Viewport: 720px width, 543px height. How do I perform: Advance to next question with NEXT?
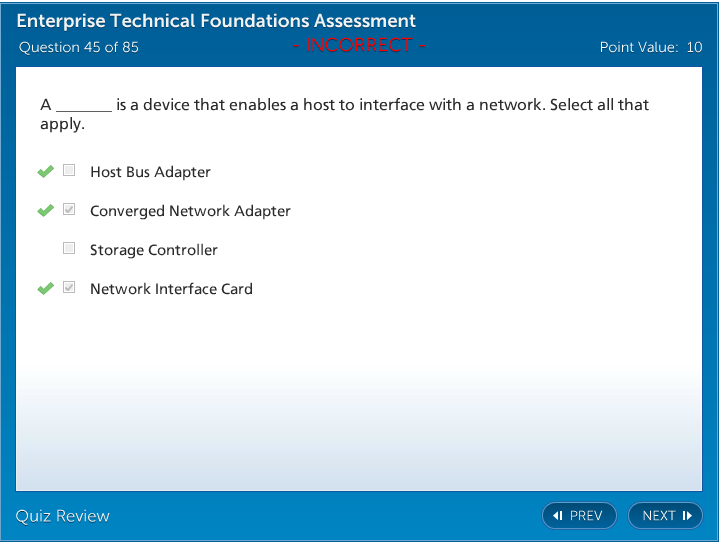pos(666,516)
